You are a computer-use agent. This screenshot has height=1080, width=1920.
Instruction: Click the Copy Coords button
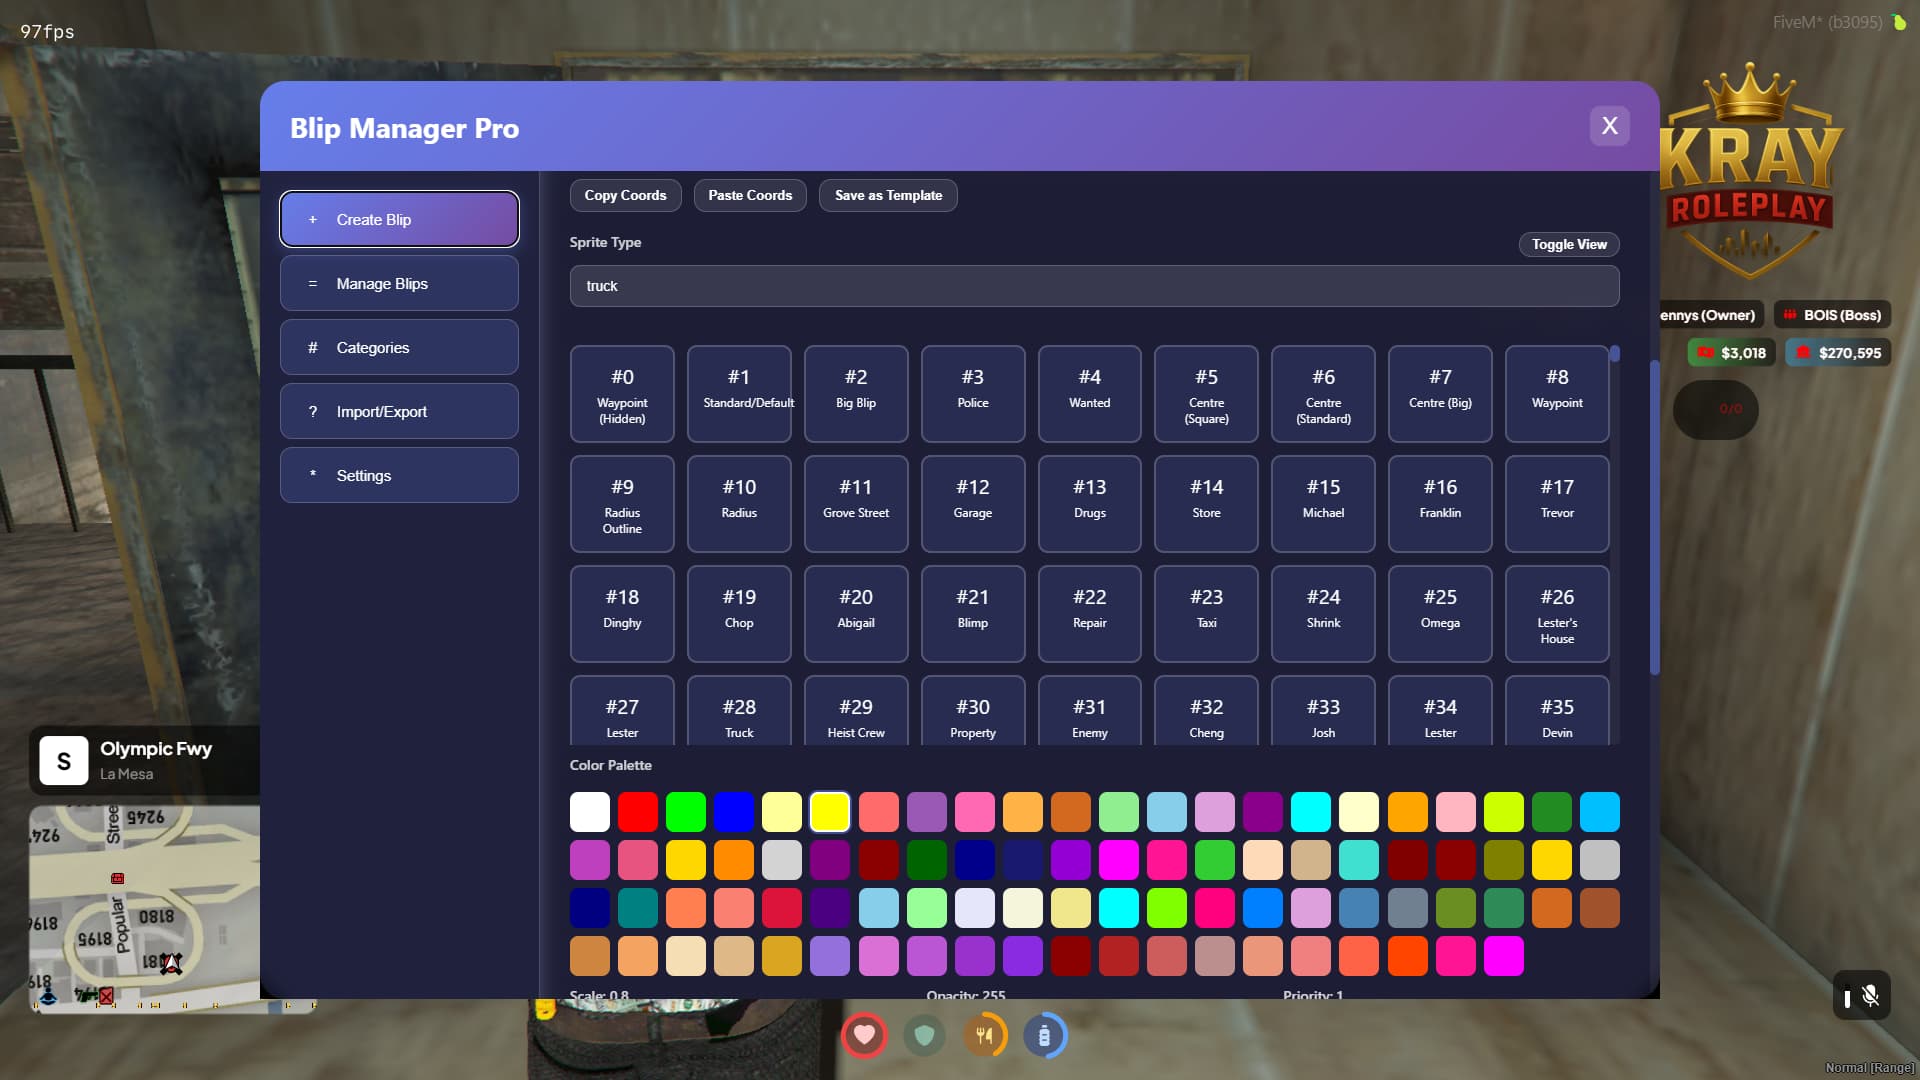pos(625,195)
